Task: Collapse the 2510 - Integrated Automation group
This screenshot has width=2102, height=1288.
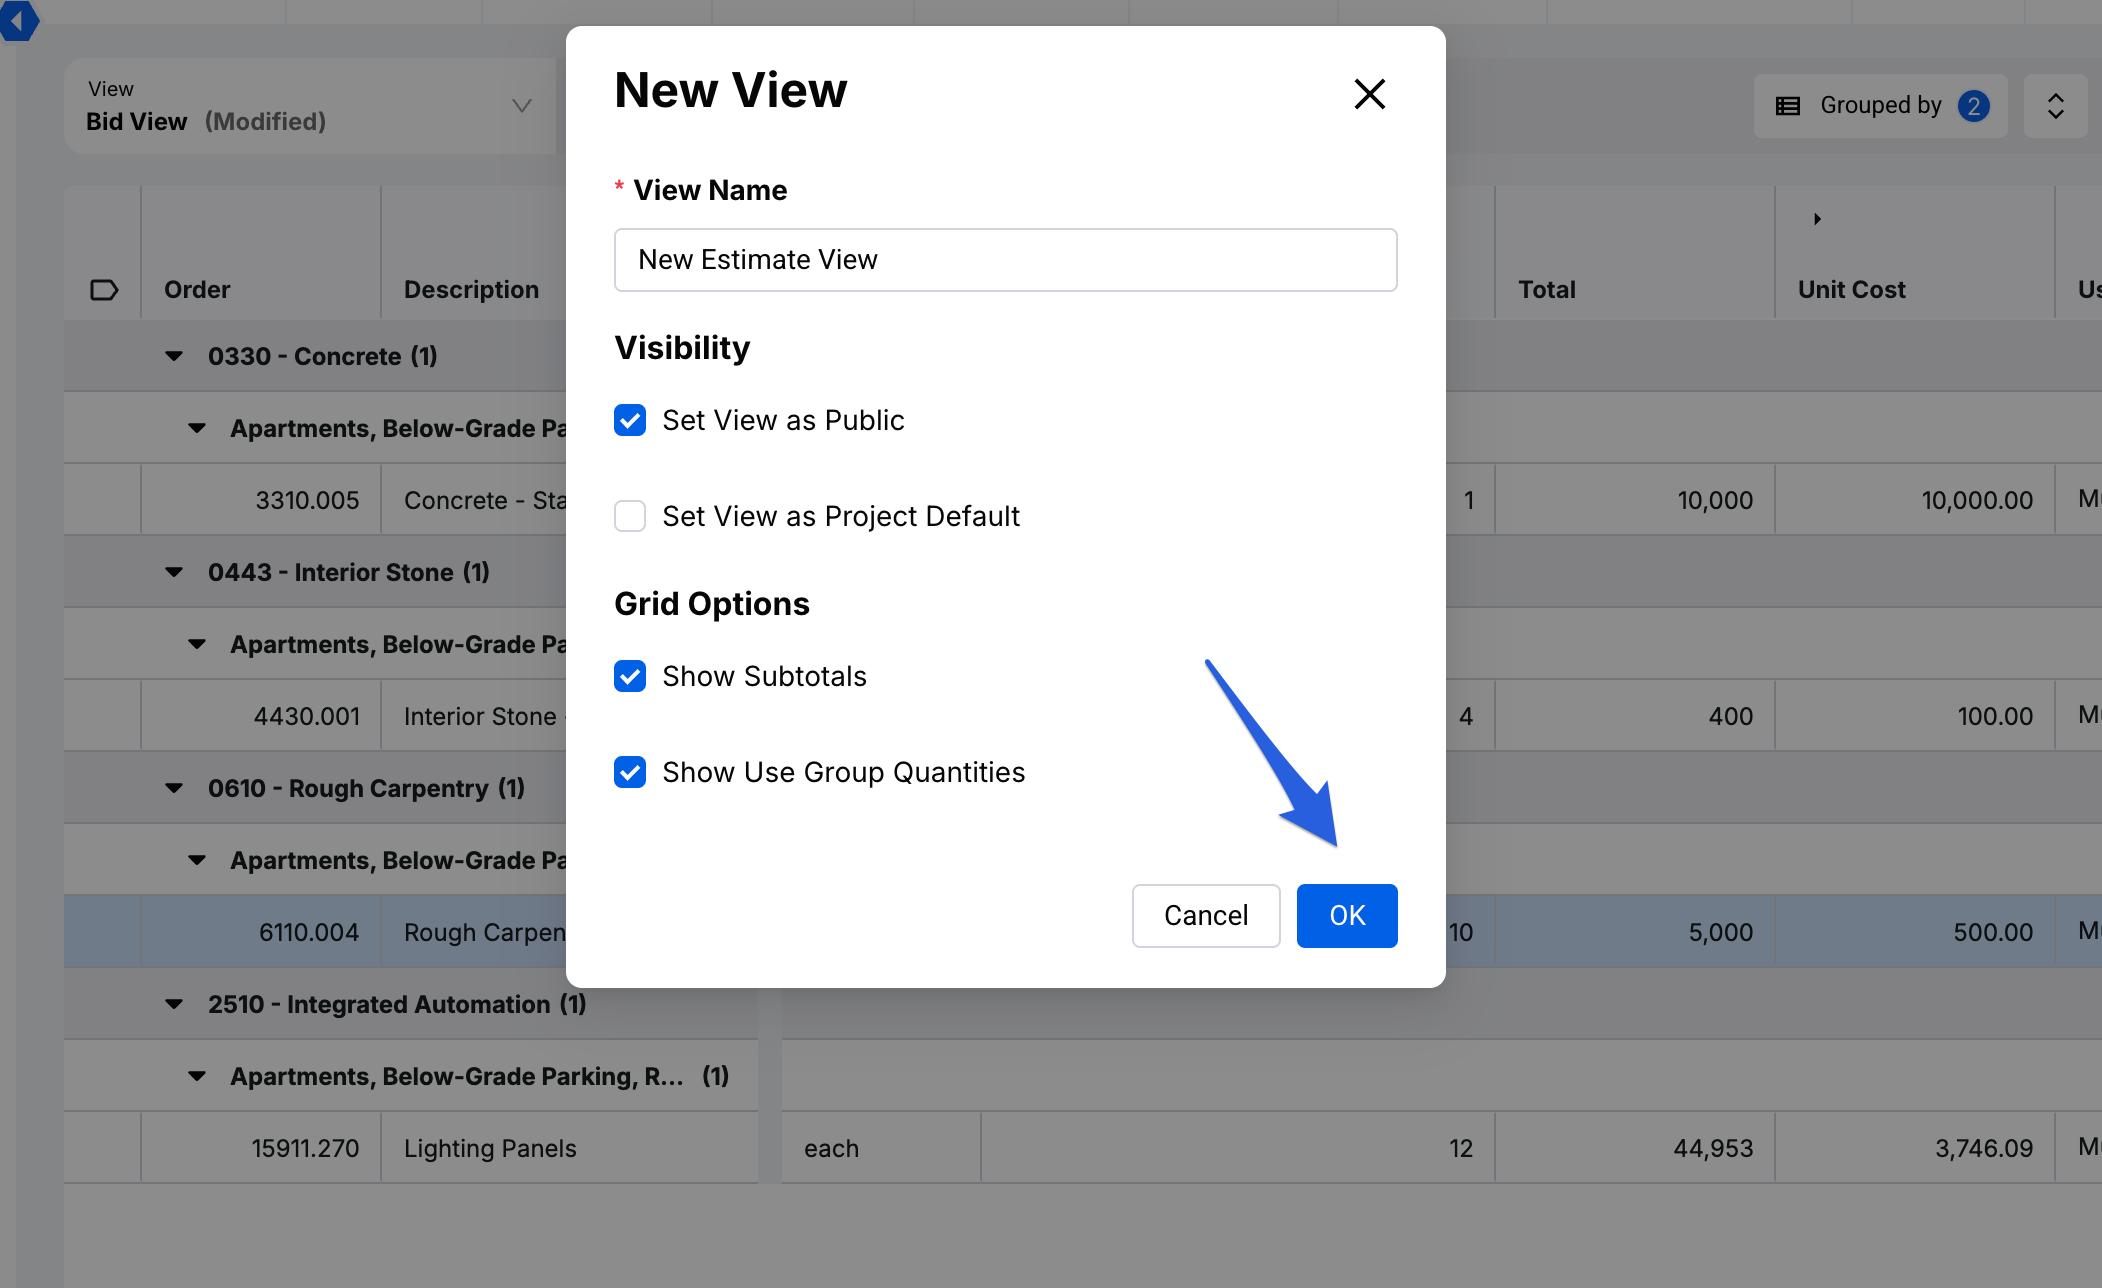Action: [174, 1004]
